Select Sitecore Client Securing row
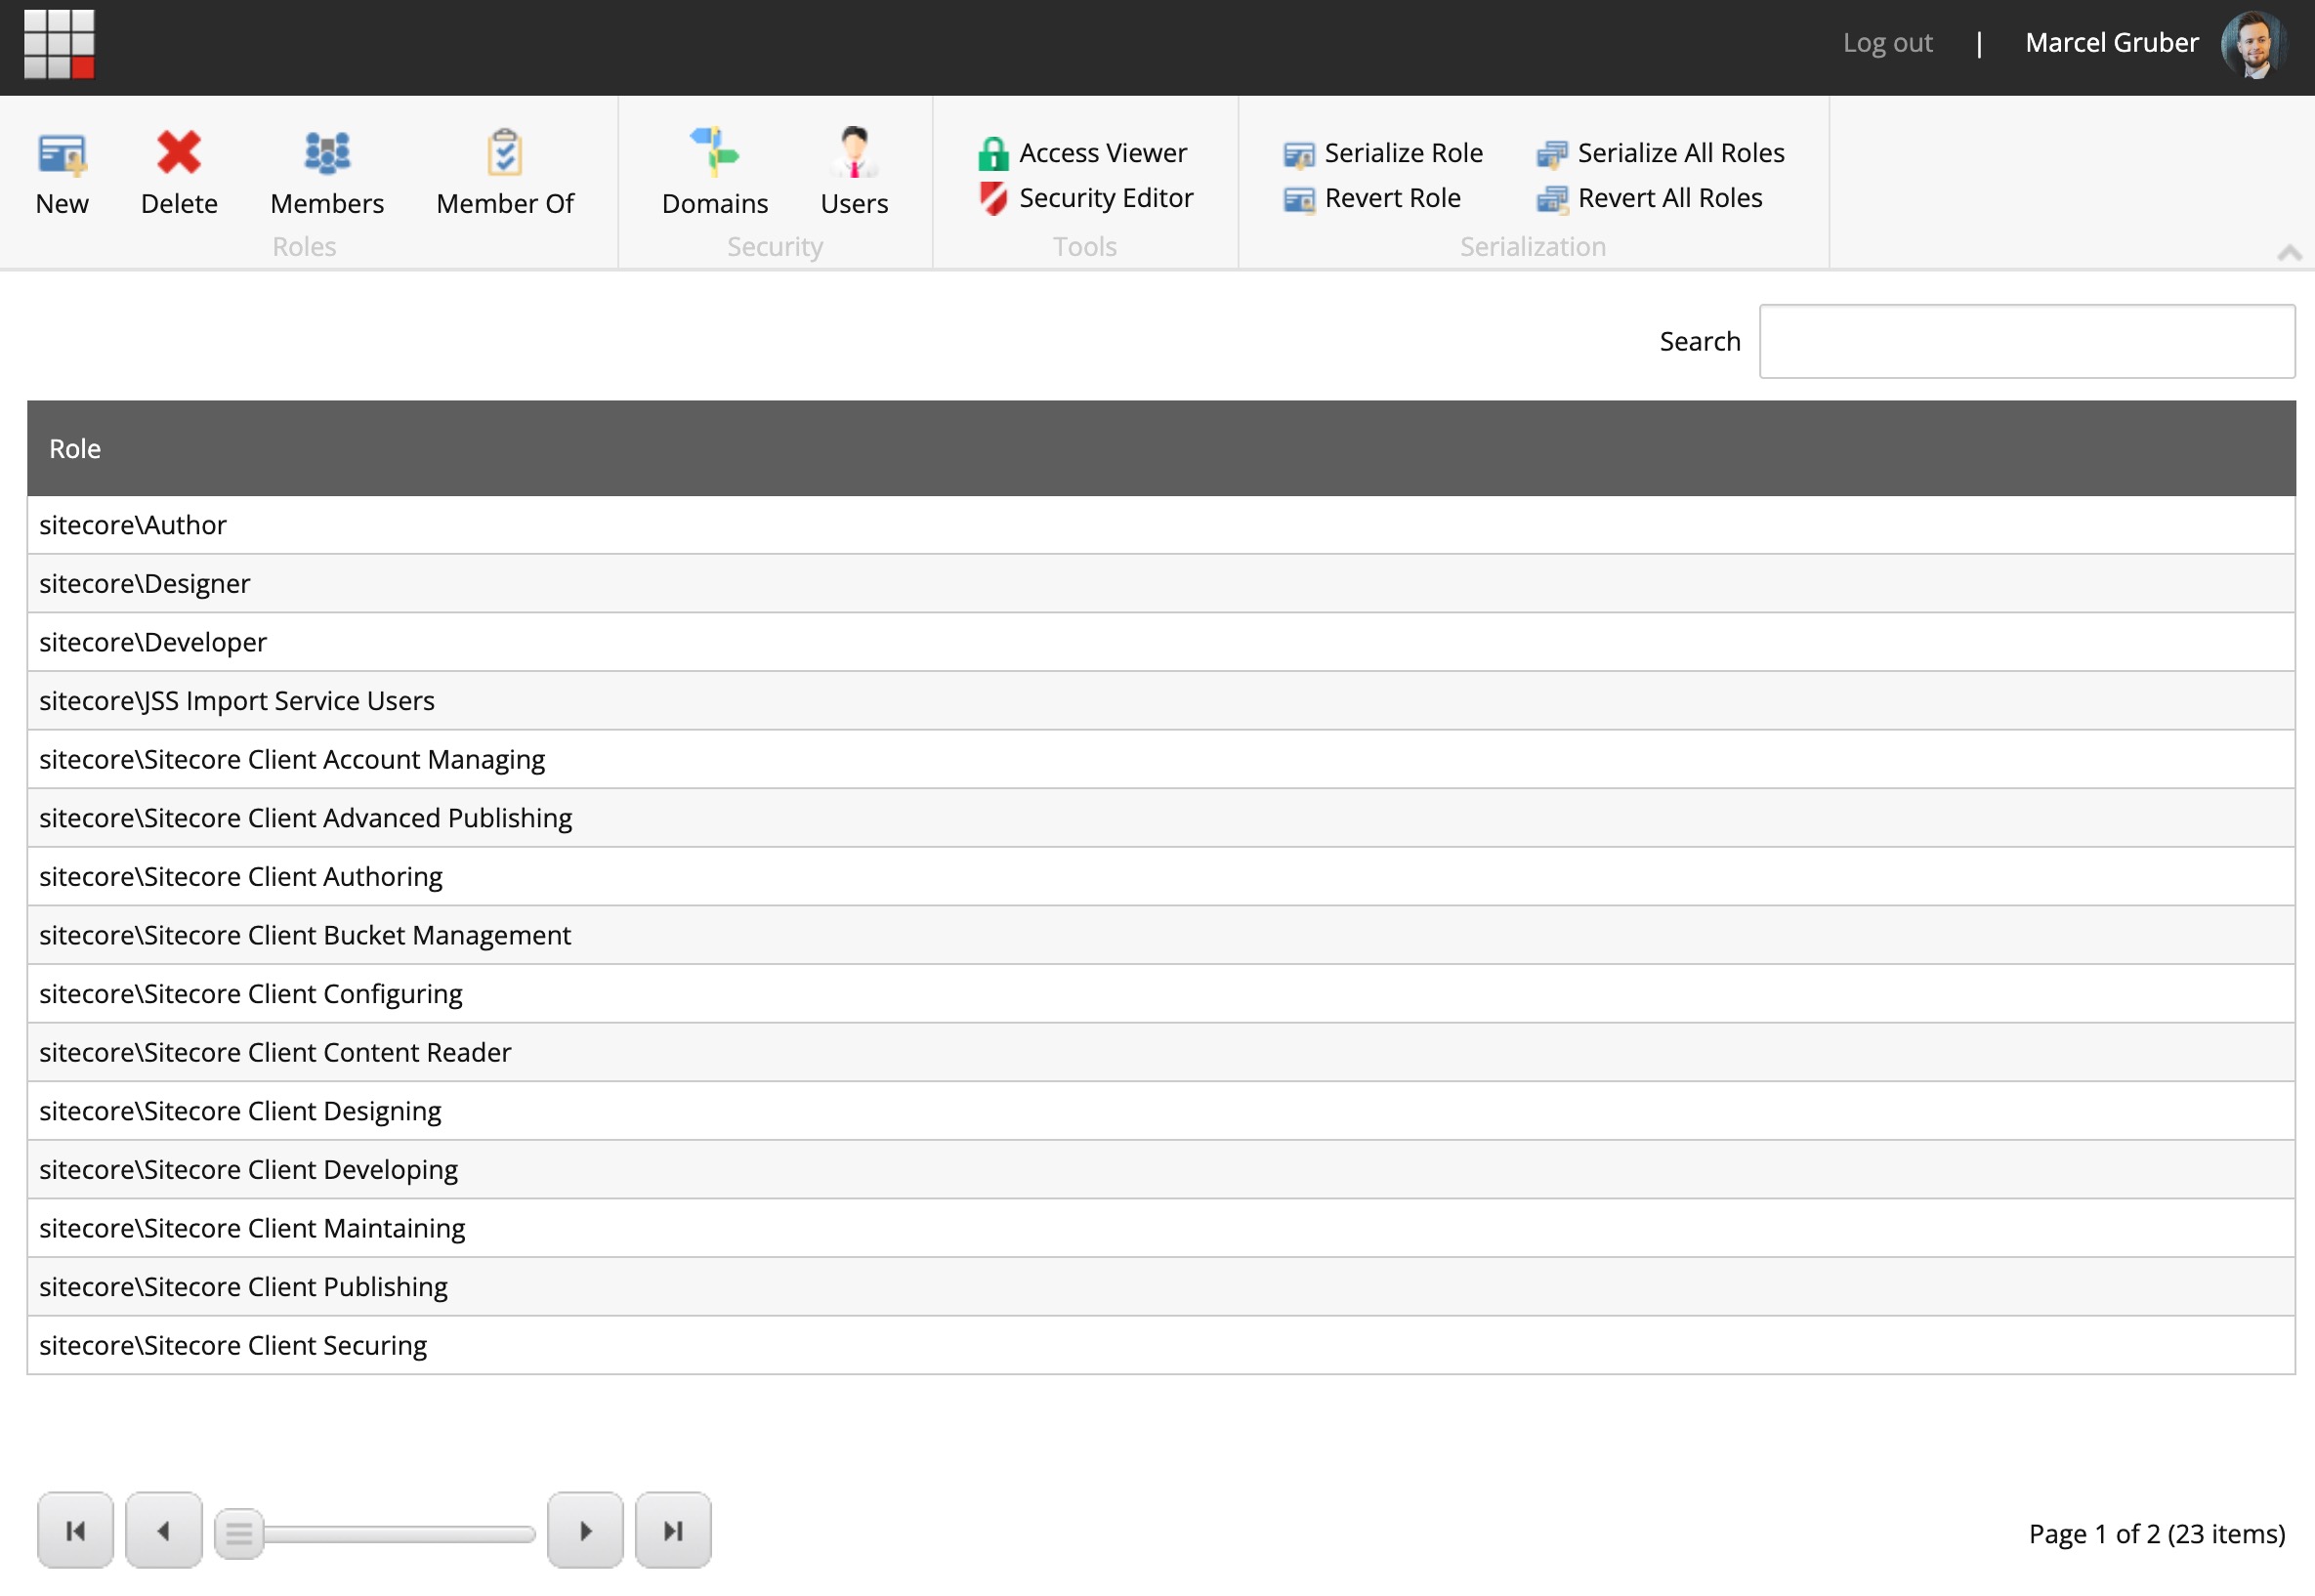 1161,1345
